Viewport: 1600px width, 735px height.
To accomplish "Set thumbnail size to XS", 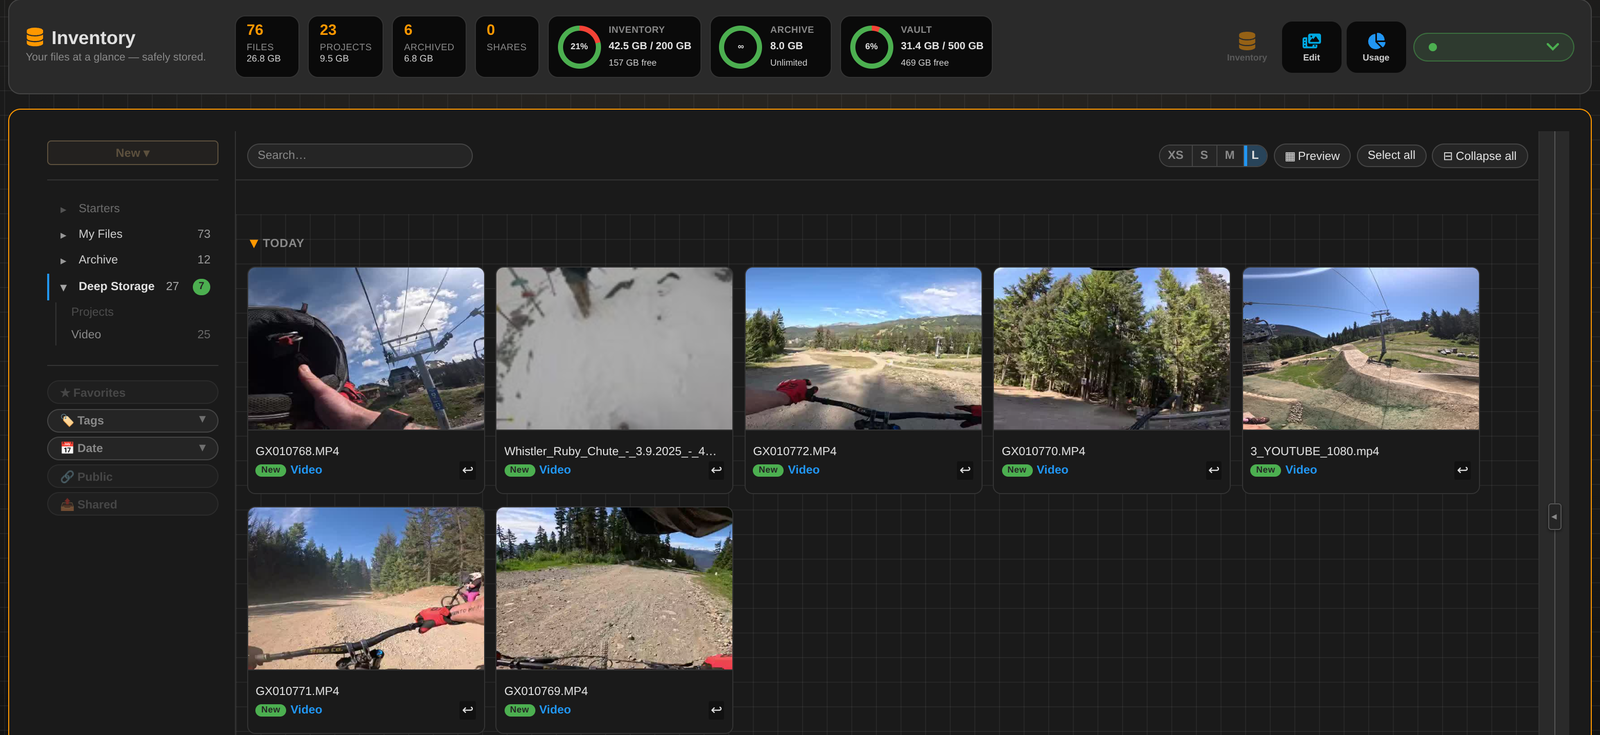I will [1176, 156].
